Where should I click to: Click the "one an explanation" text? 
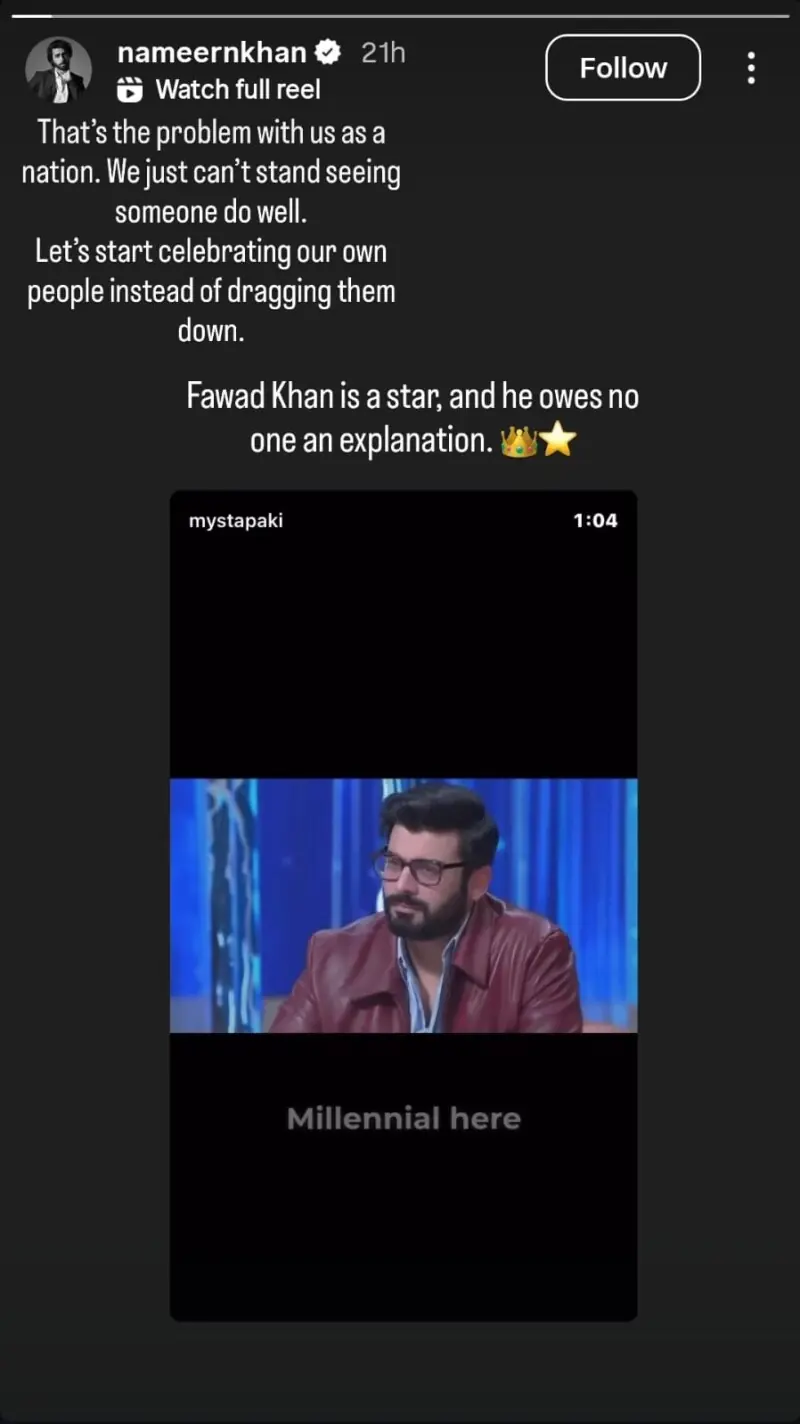(371, 441)
